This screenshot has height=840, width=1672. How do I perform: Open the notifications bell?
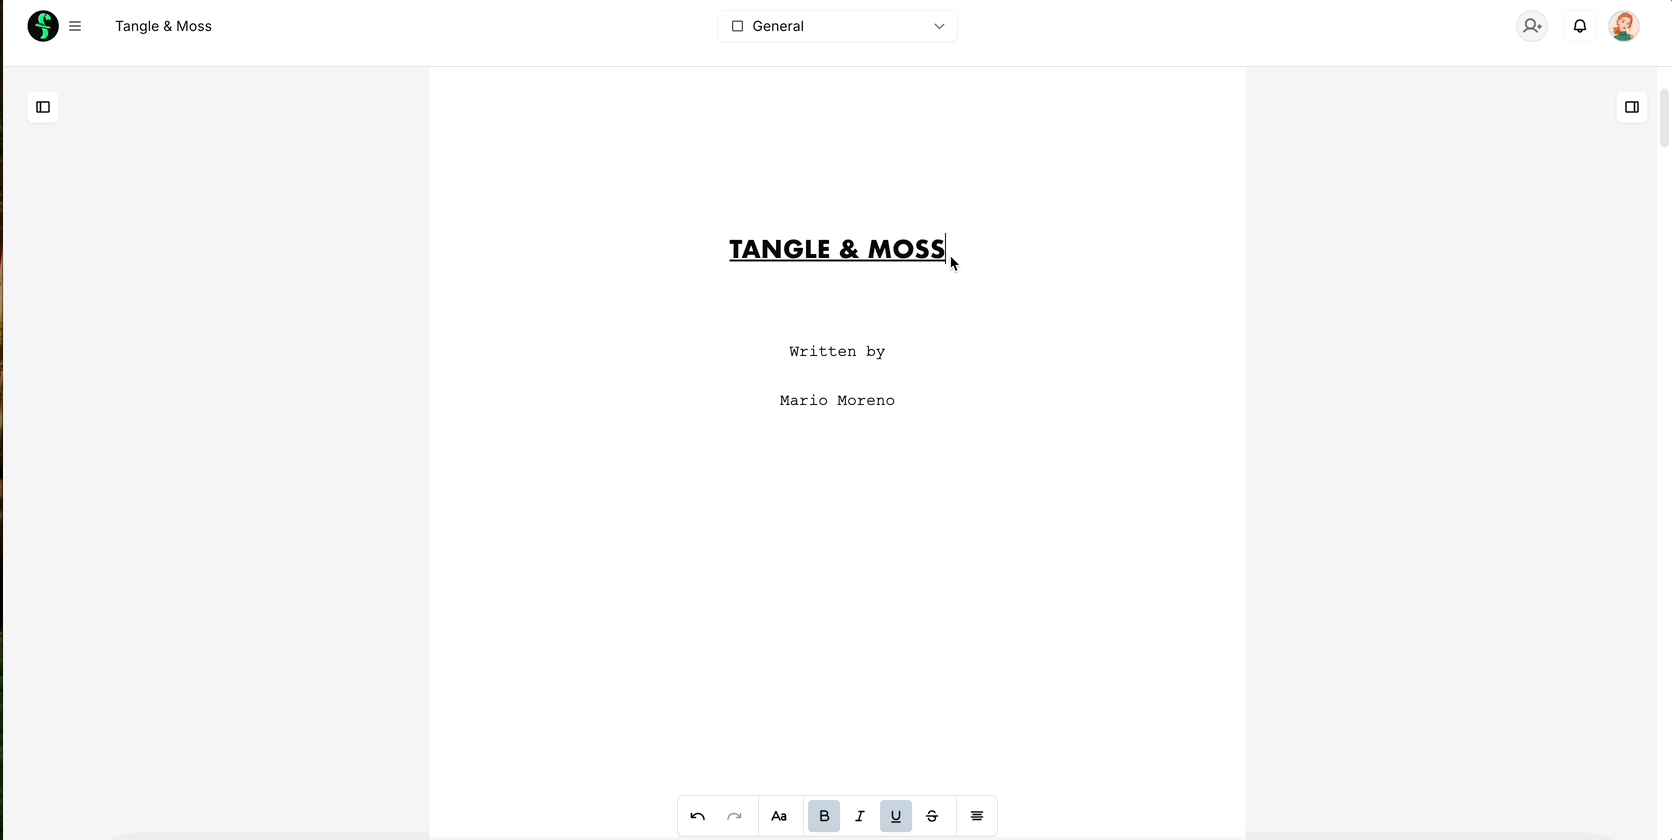[x=1579, y=26]
